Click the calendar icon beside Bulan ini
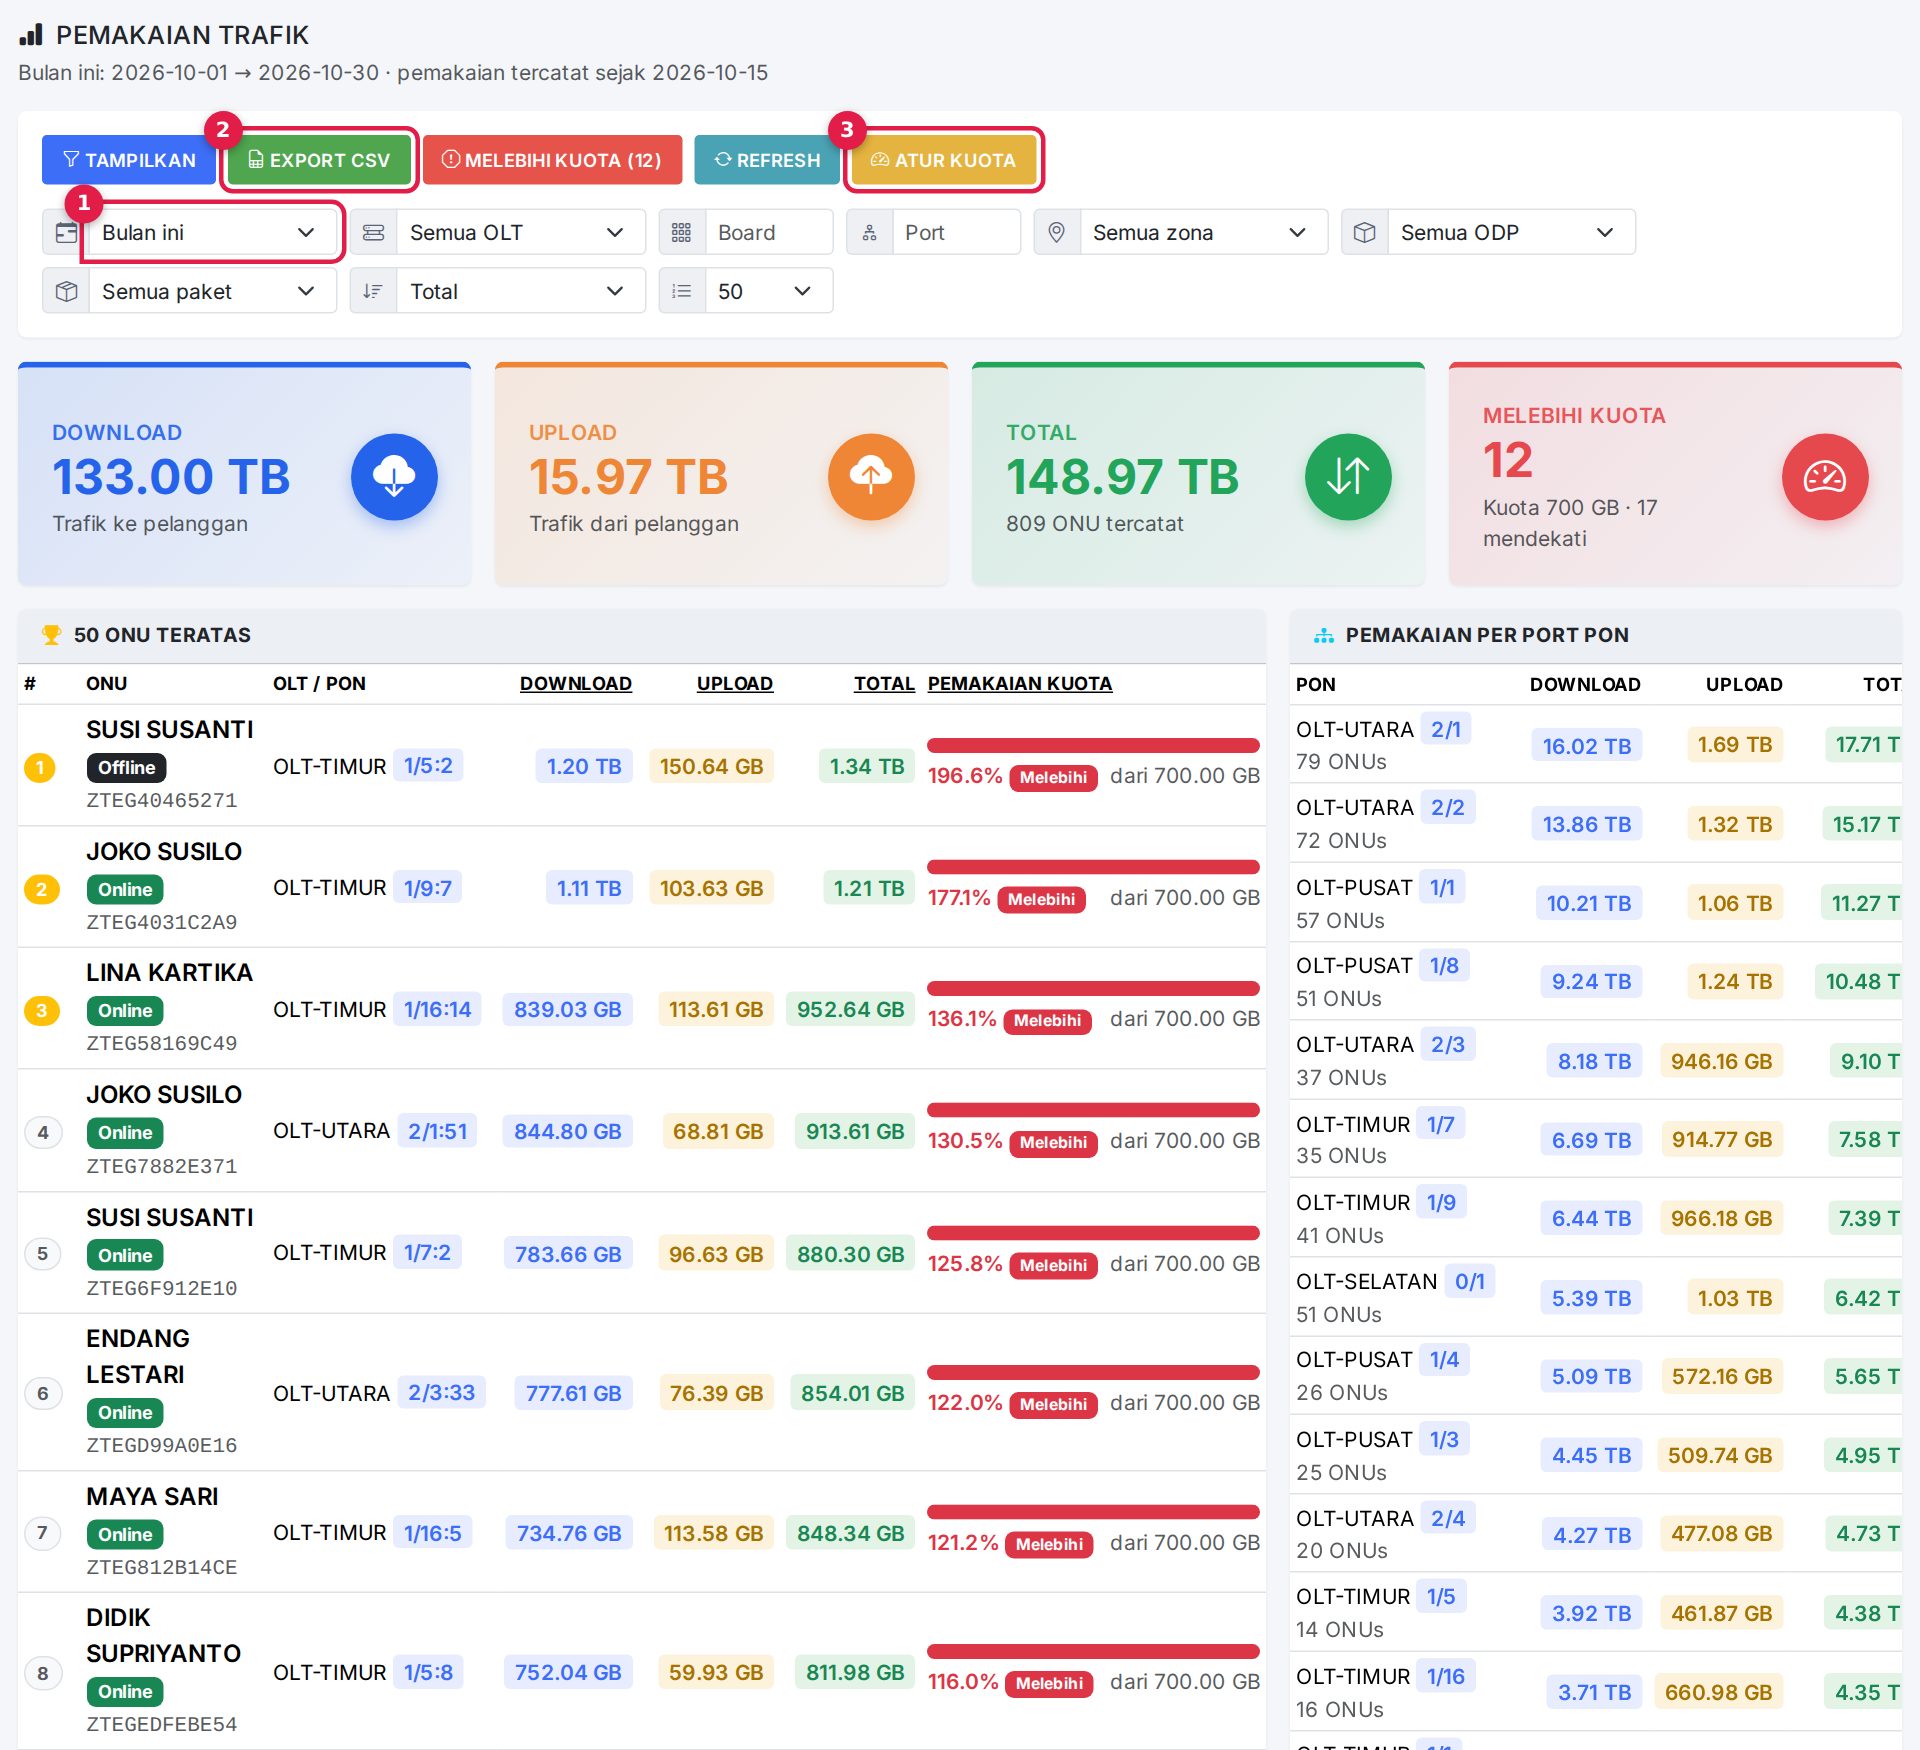The image size is (1920, 1750). 66,233
